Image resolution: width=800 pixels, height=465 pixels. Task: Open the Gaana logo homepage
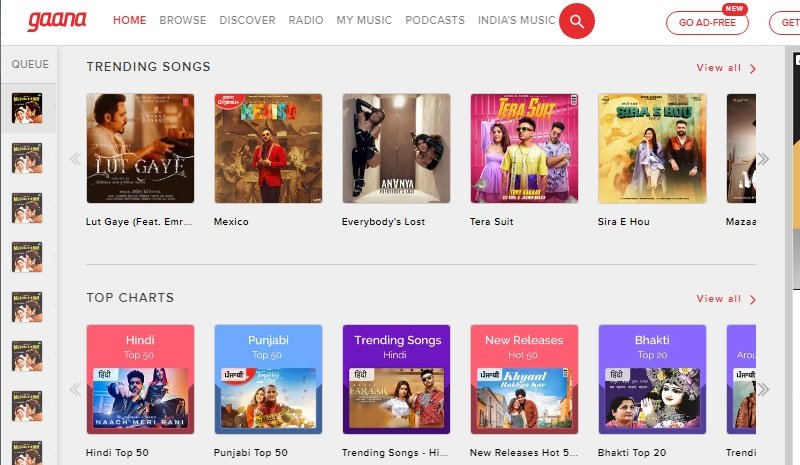pyautogui.click(x=57, y=20)
